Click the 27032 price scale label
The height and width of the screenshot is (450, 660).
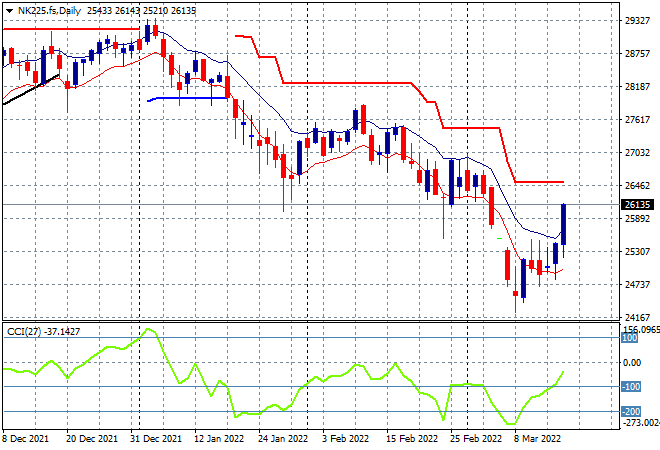[x=637, y=152]
